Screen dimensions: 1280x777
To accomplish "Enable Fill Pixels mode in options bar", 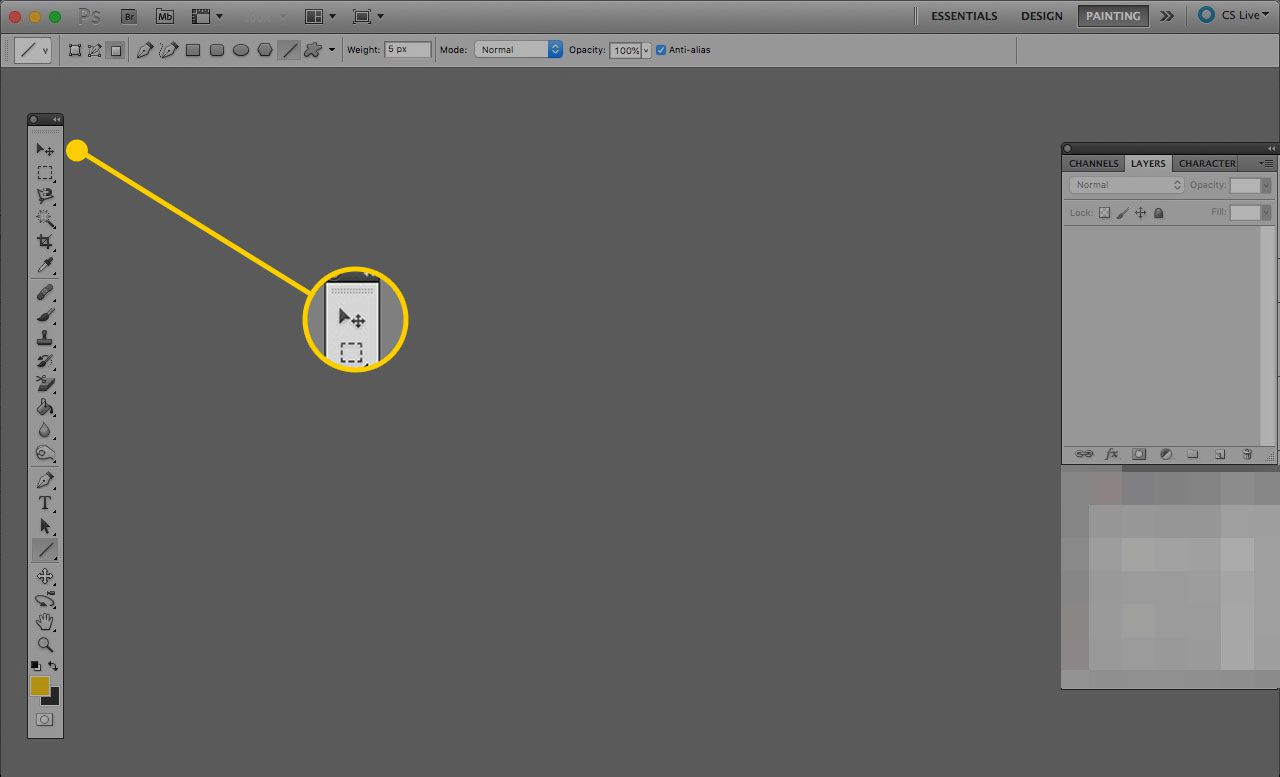I will coord(116,50).
